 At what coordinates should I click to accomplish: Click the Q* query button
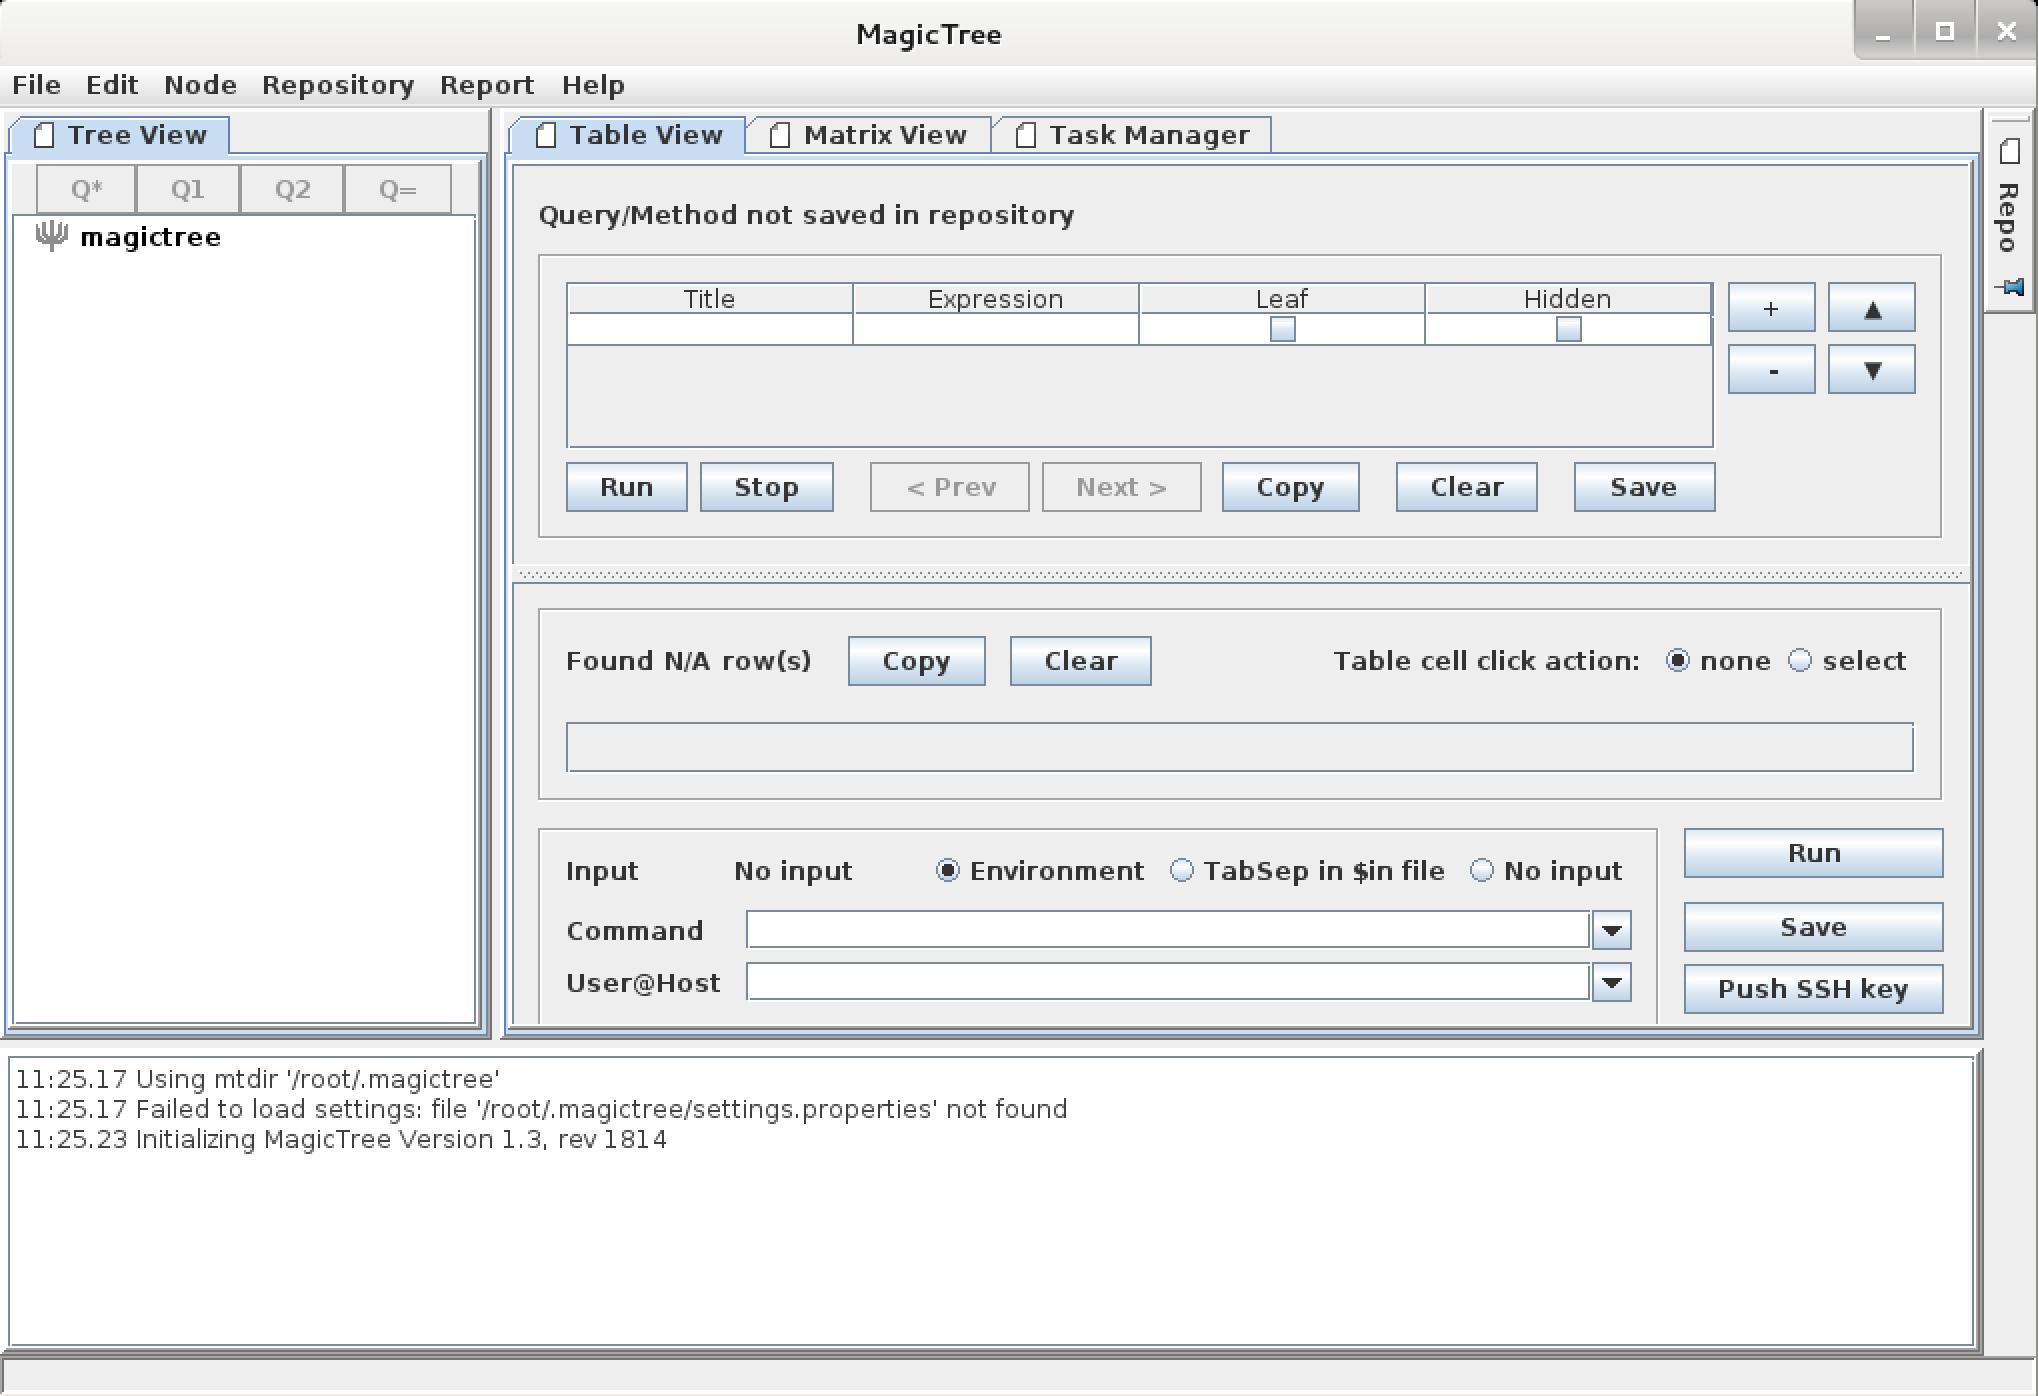tap(84, 189)
